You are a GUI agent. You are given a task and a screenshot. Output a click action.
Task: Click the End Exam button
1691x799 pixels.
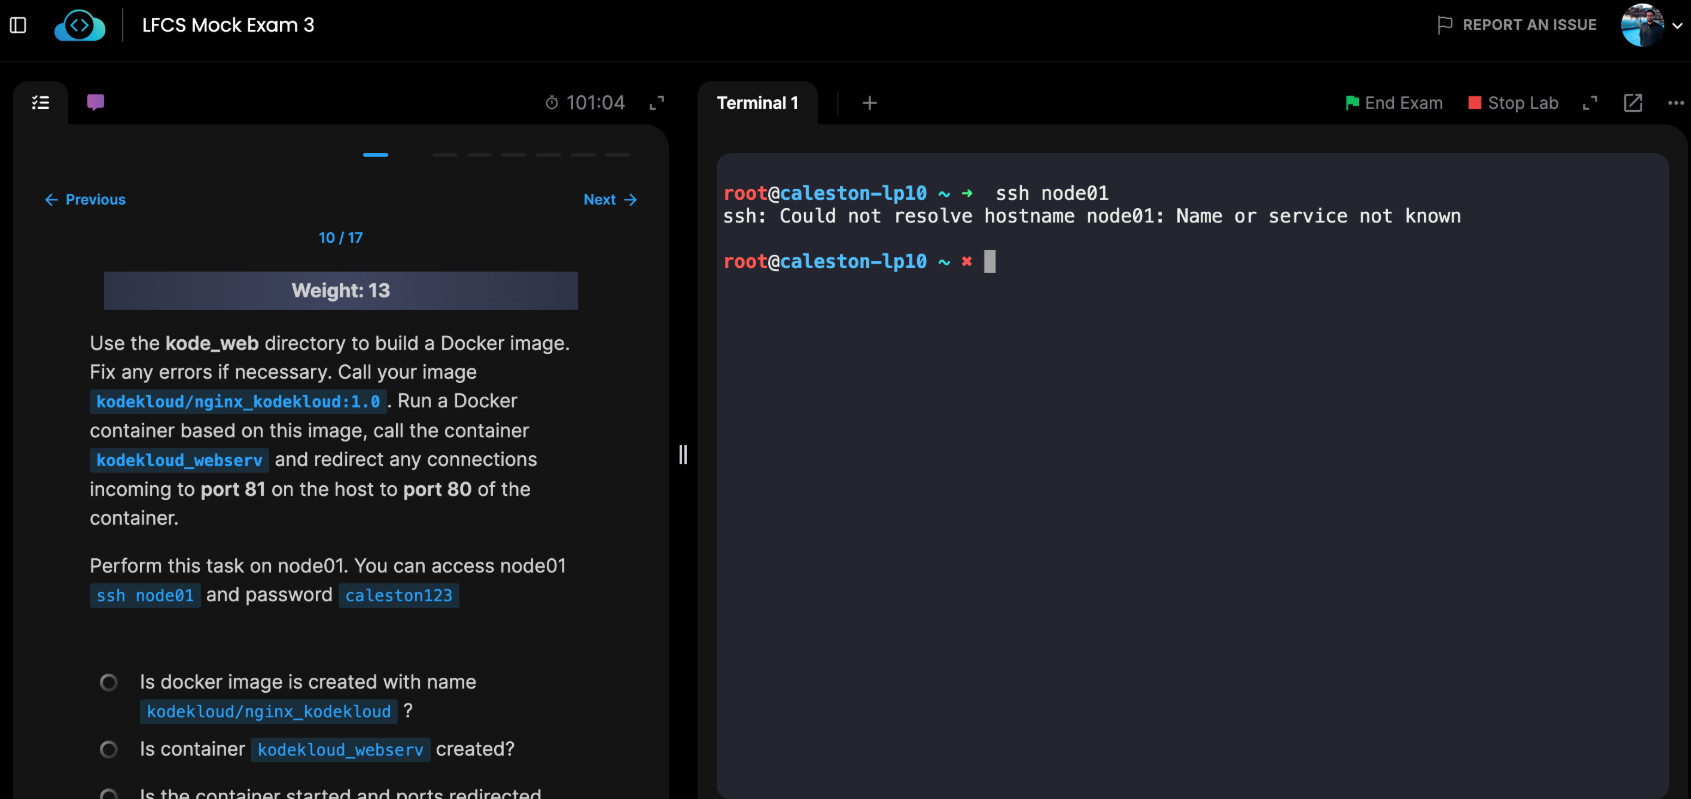click(1394, 103)
